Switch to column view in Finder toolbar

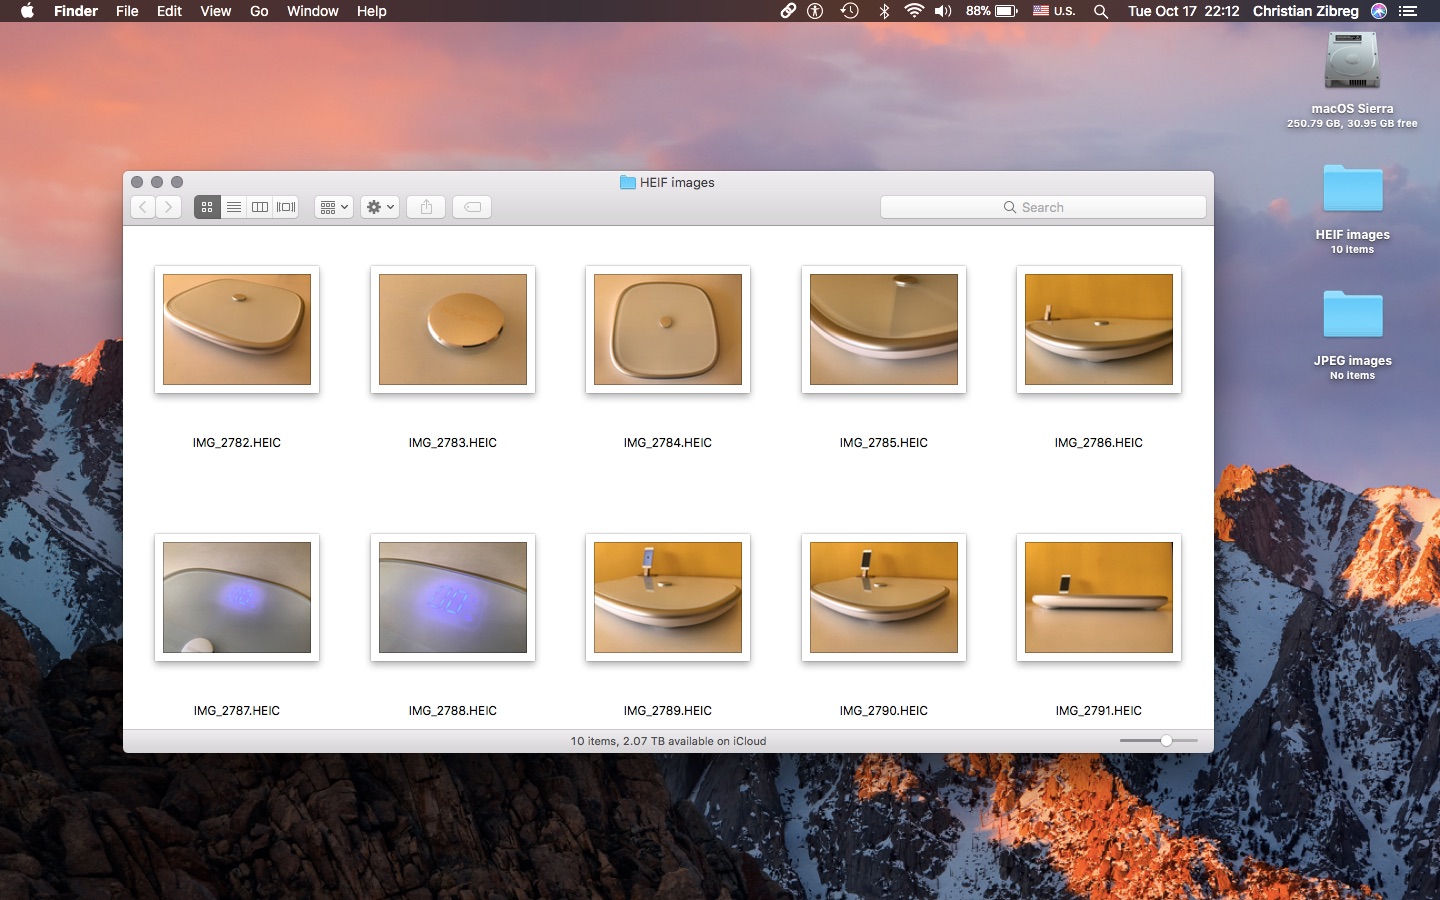tap(260, 207)
